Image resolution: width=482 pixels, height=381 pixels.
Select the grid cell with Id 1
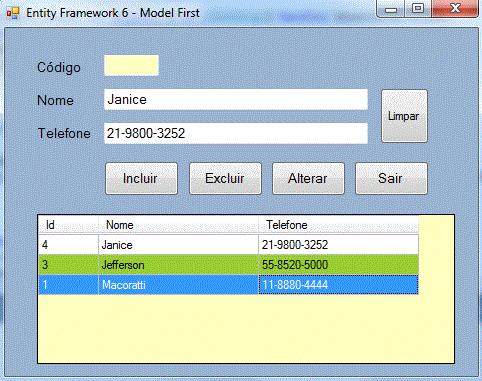68,285
